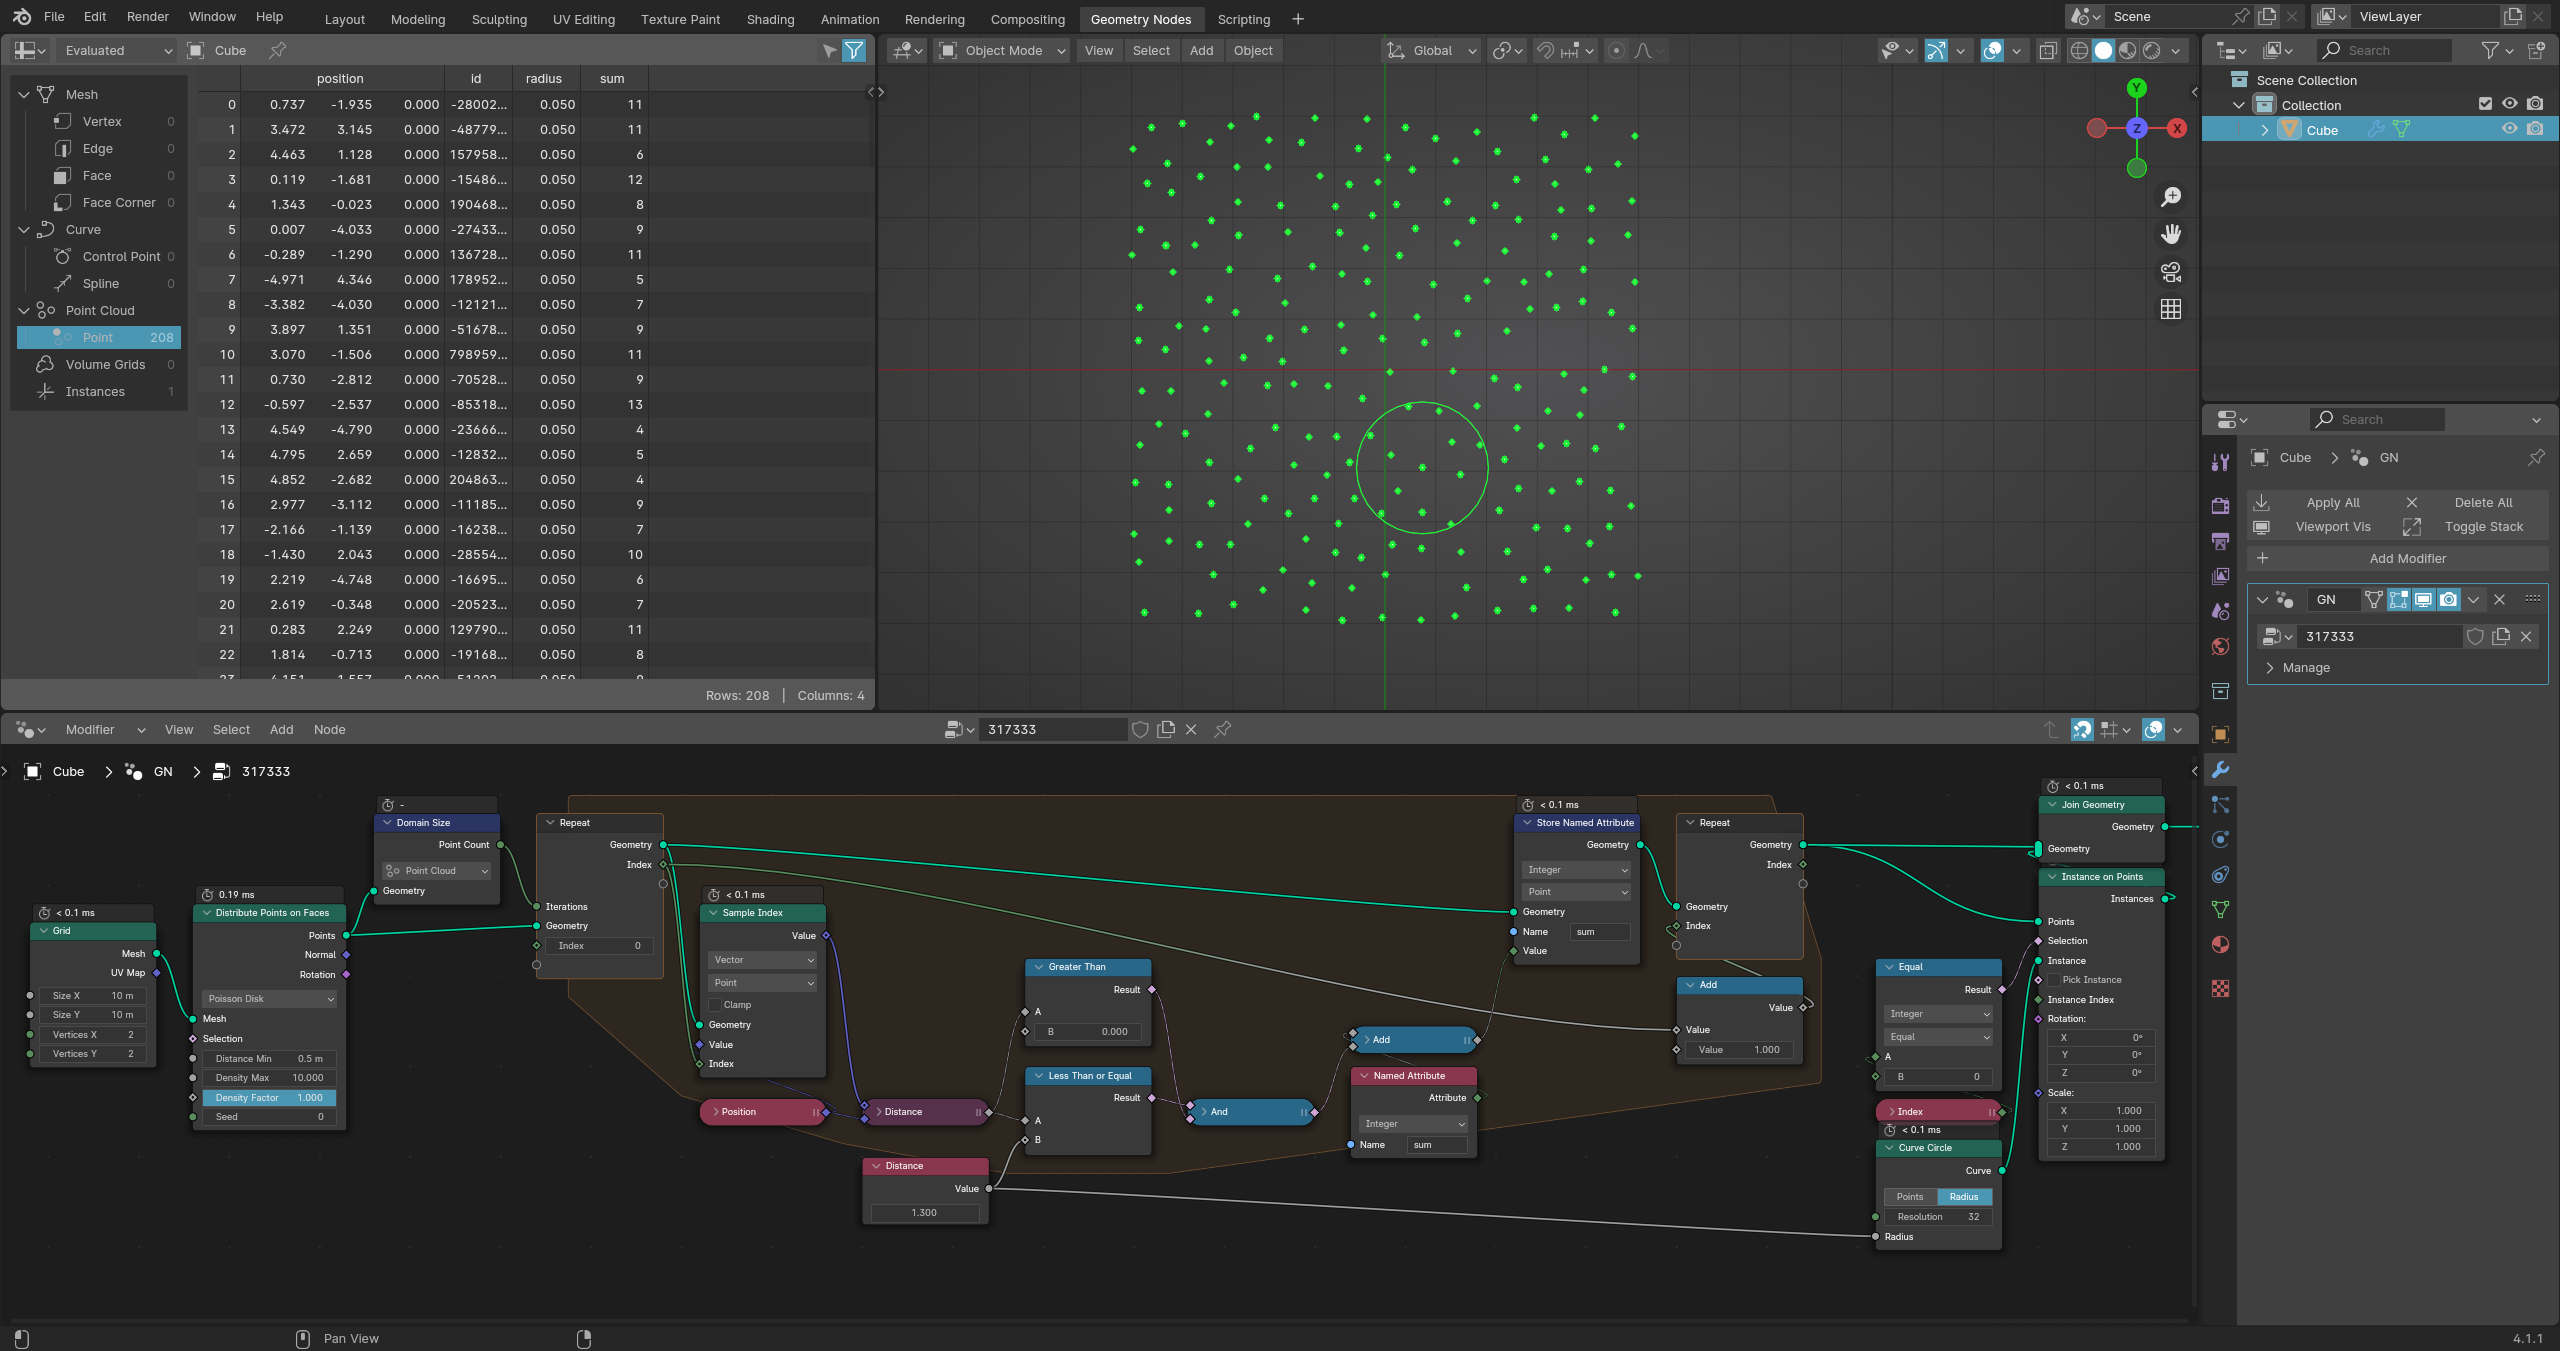Open the Particles properties tab
Screen dimensions: 2560x1351
pyautogui.click(x=2220, y=804)
